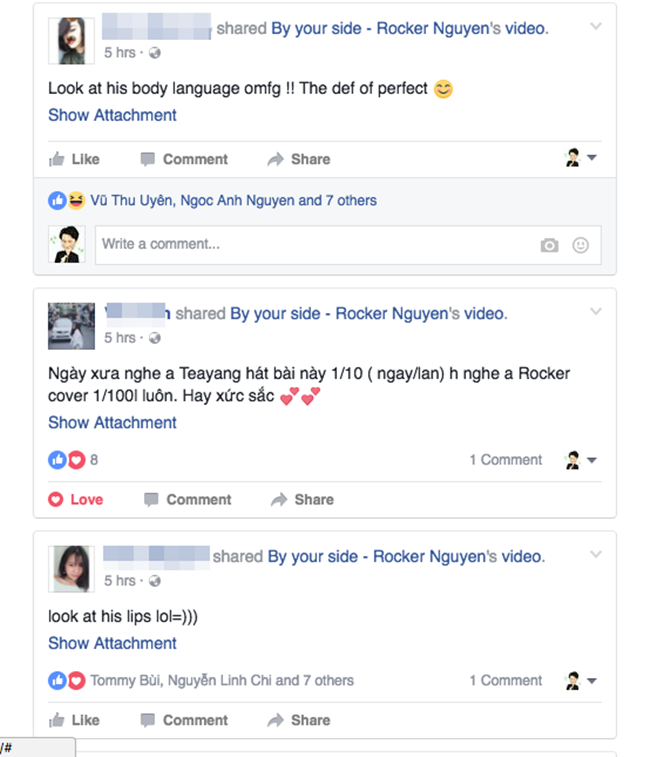Open the 1 Comment link on the second post
650x757 pixels.
click(x=506, y=460)
